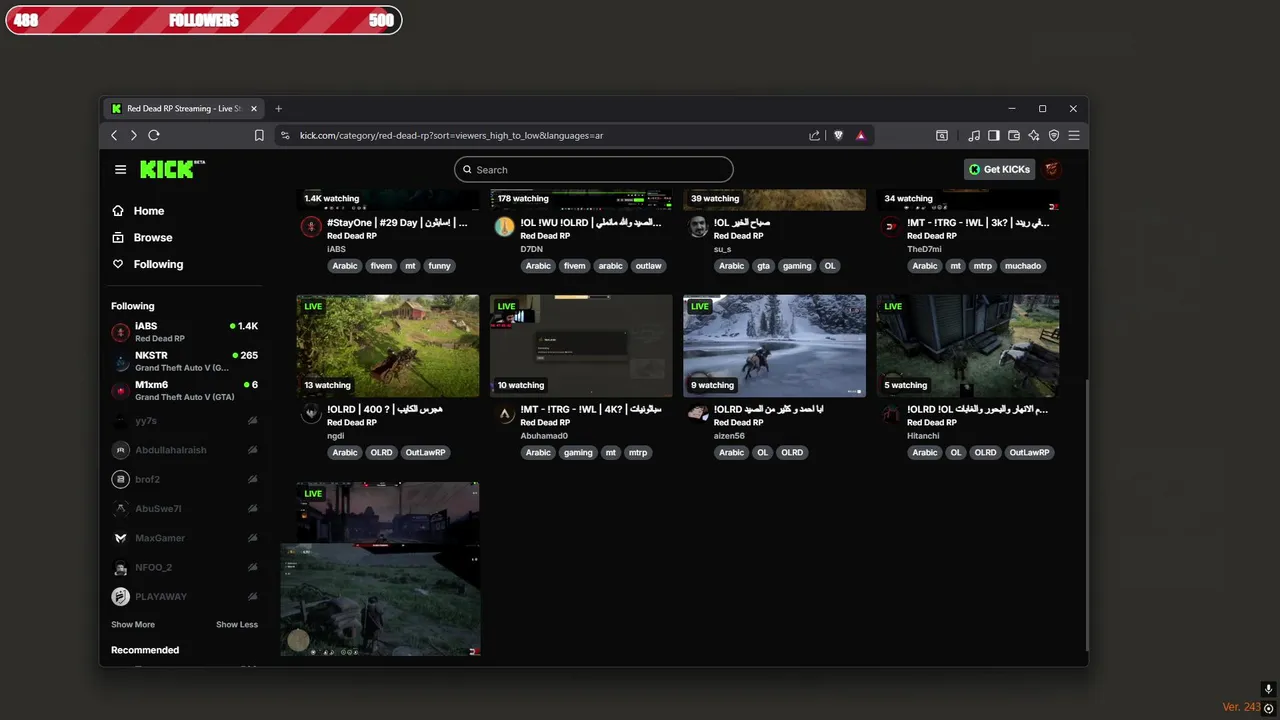
Task: Open the browser hamburger main menu
Action: (x=1074, y=135)
